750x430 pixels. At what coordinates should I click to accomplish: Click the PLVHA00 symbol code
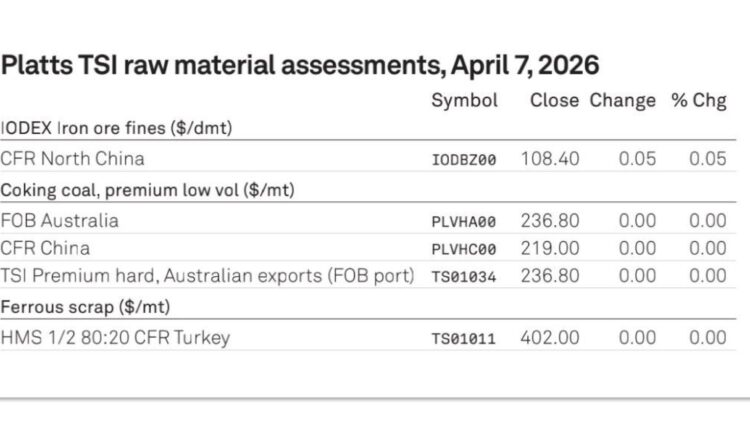(x=463, y=221)
